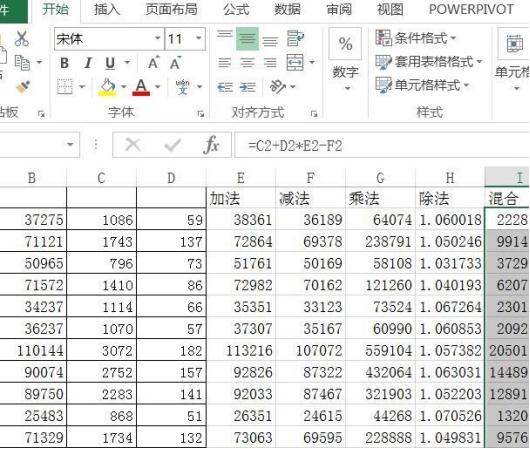The width and height of the screenshot is (530, 449).
Task: Click the Decrease Indent icon
Action: click(x=225, y=88)
